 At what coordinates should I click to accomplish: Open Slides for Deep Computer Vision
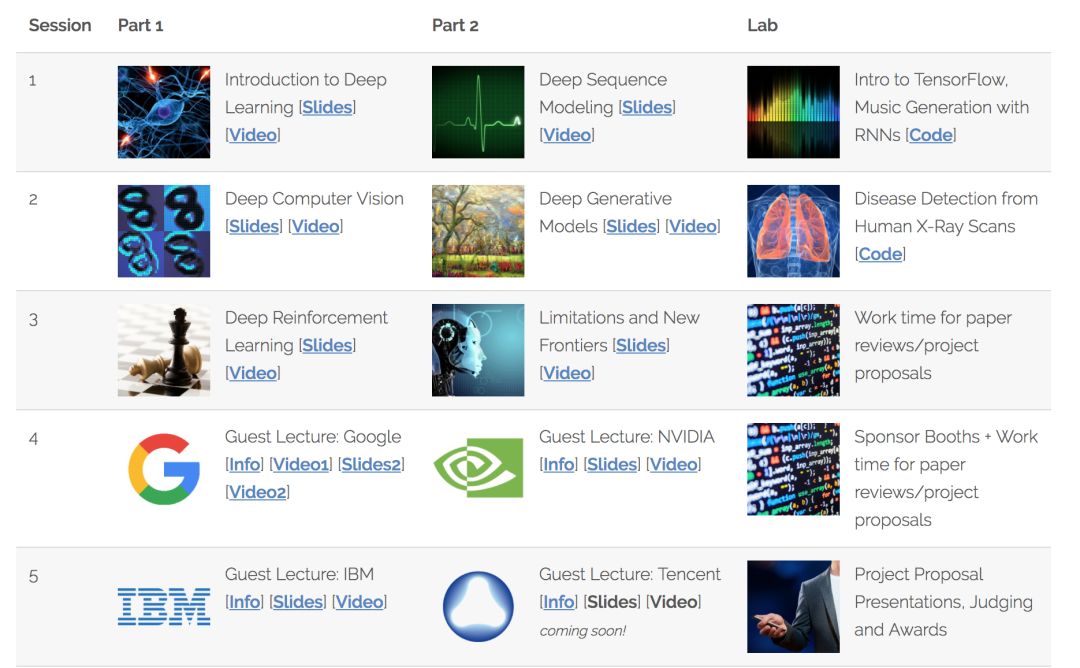[x=254, y=226]
